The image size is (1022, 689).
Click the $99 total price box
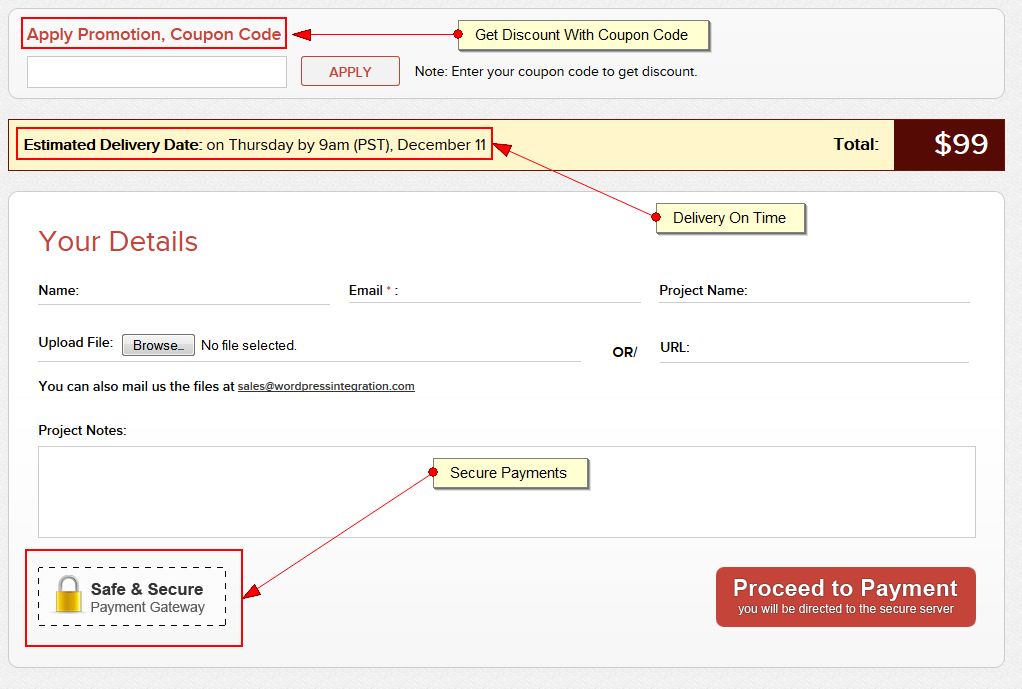click(x=960, y=145)
